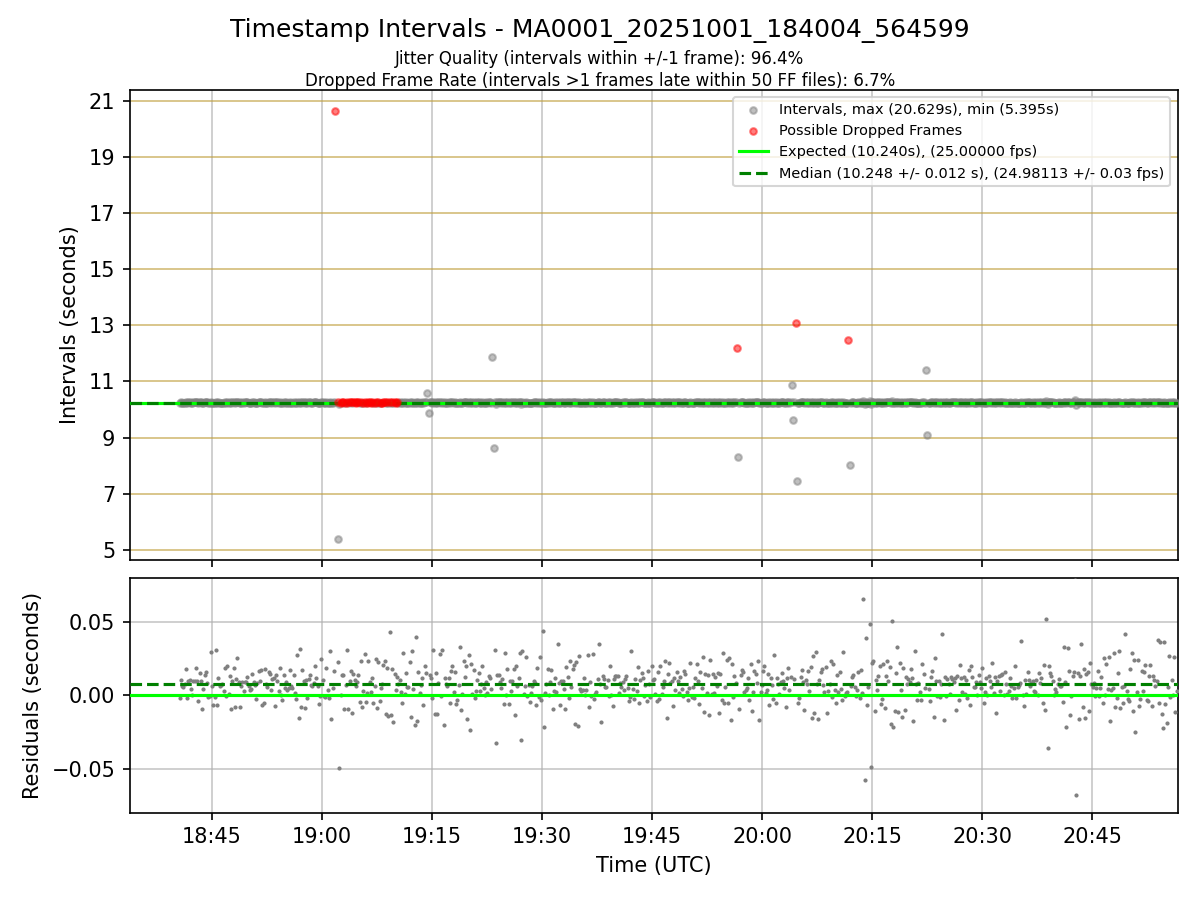Click the red cluster of points between 19:00 and 19:15
The height and width of the screenshot is (900, 1200).
368,403
